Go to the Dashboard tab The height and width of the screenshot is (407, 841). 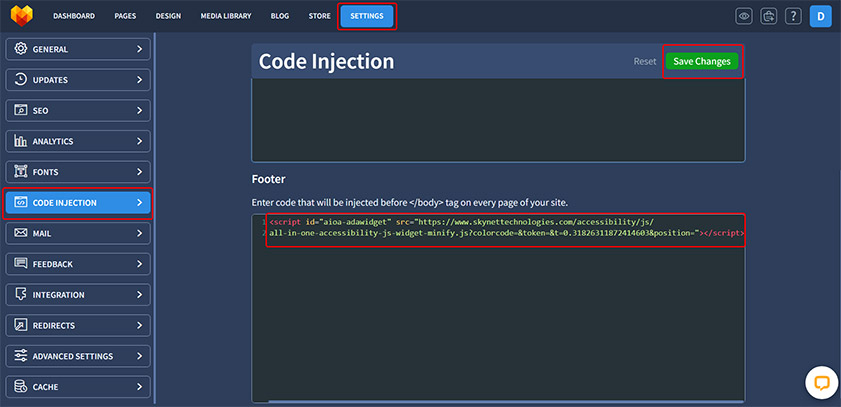(x=74, y=16)
